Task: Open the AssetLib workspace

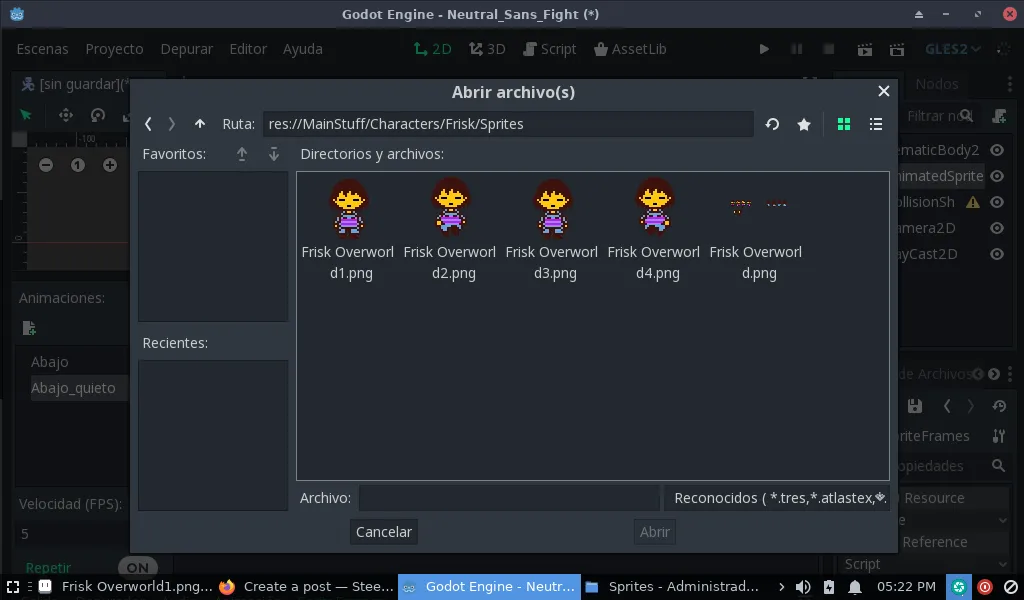Action: (630, 49)
